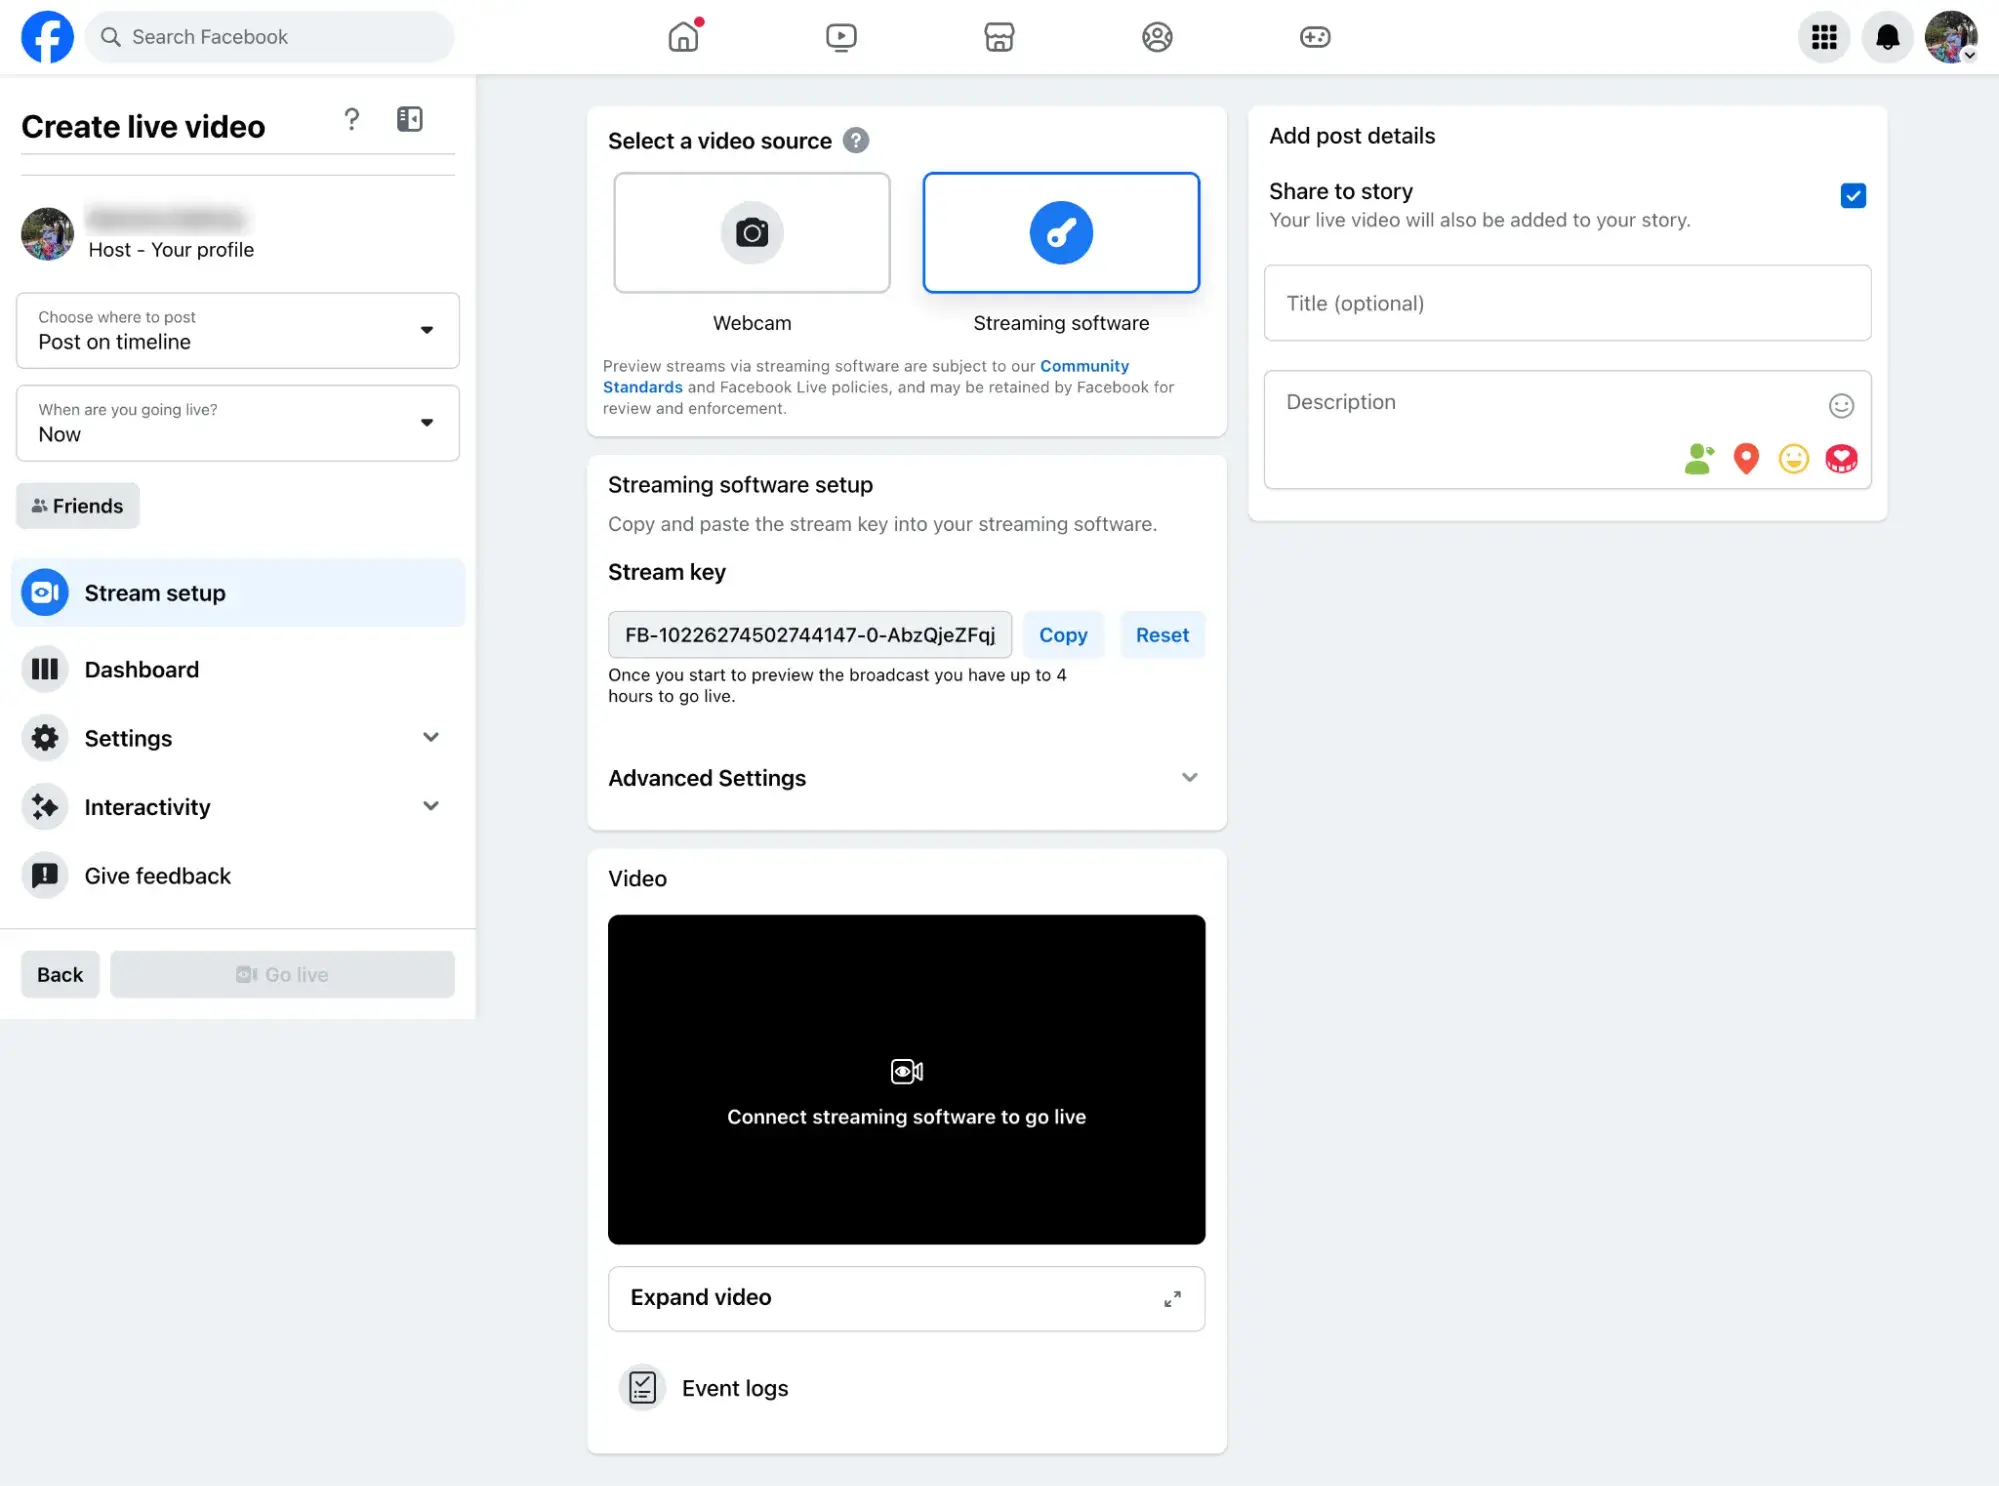Click the Facebook Watch video icon

point(841,36)
